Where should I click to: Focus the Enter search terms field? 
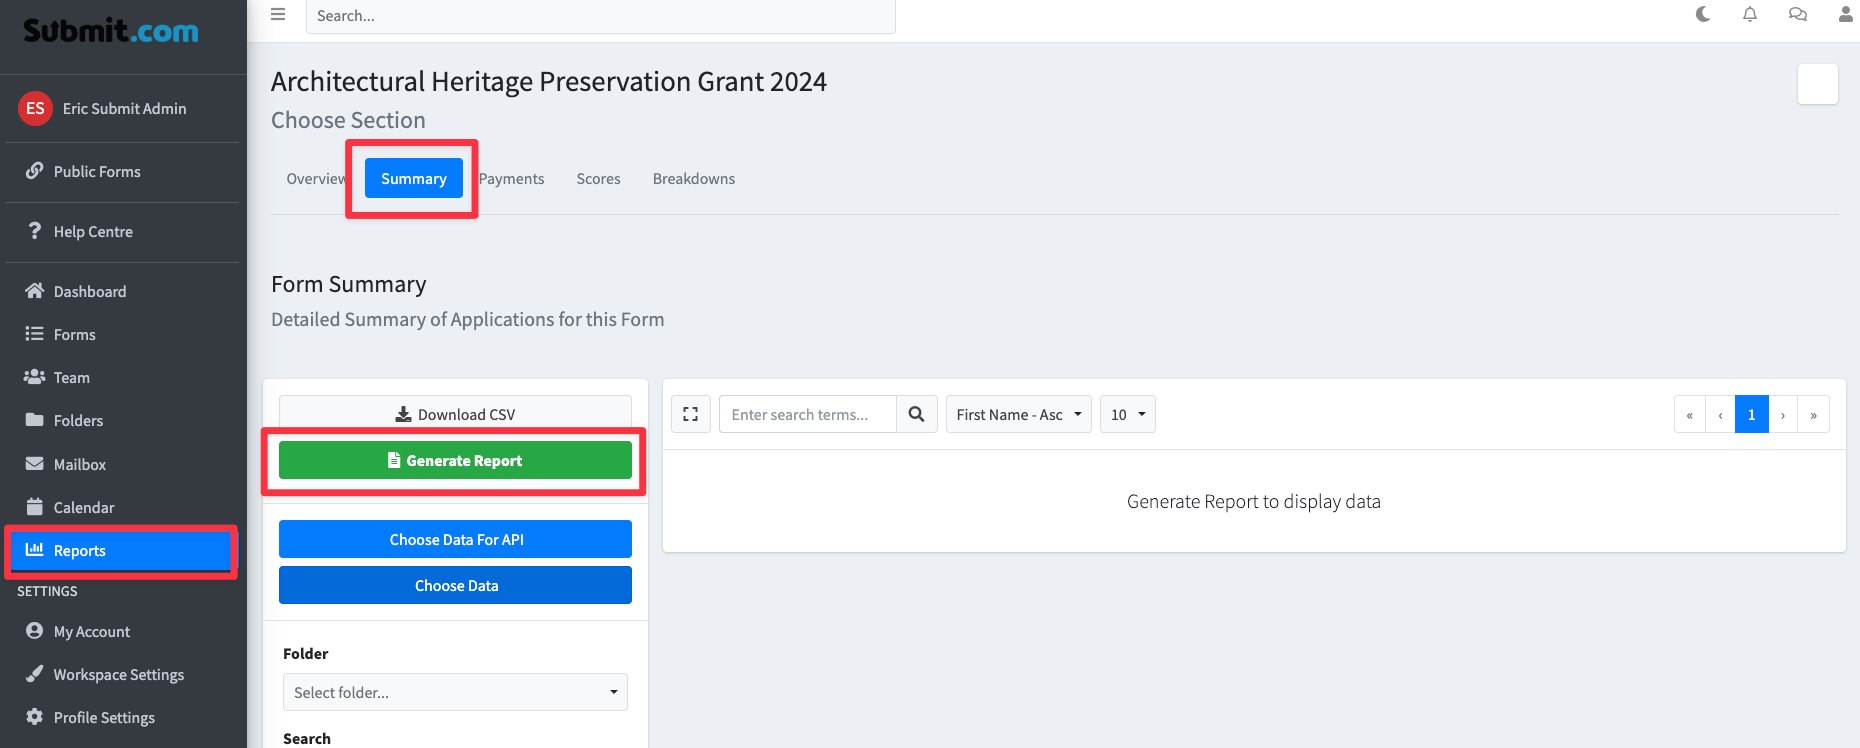coord(807,414)
